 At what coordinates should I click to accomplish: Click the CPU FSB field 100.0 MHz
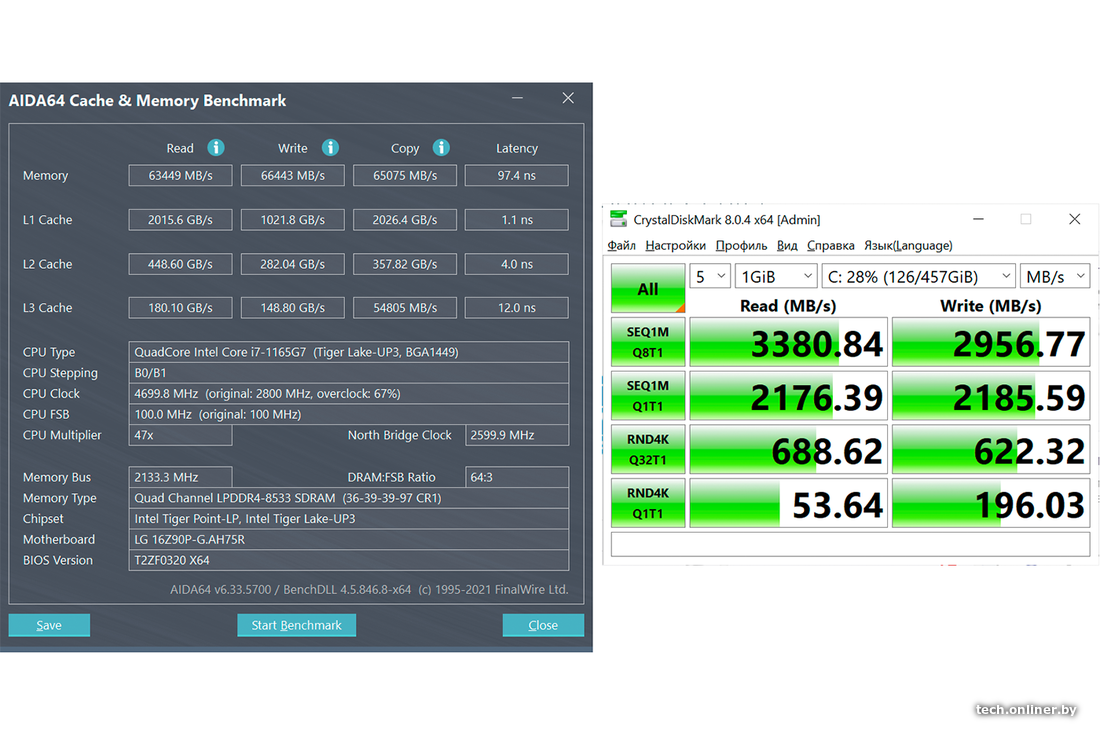pos(349,414)
